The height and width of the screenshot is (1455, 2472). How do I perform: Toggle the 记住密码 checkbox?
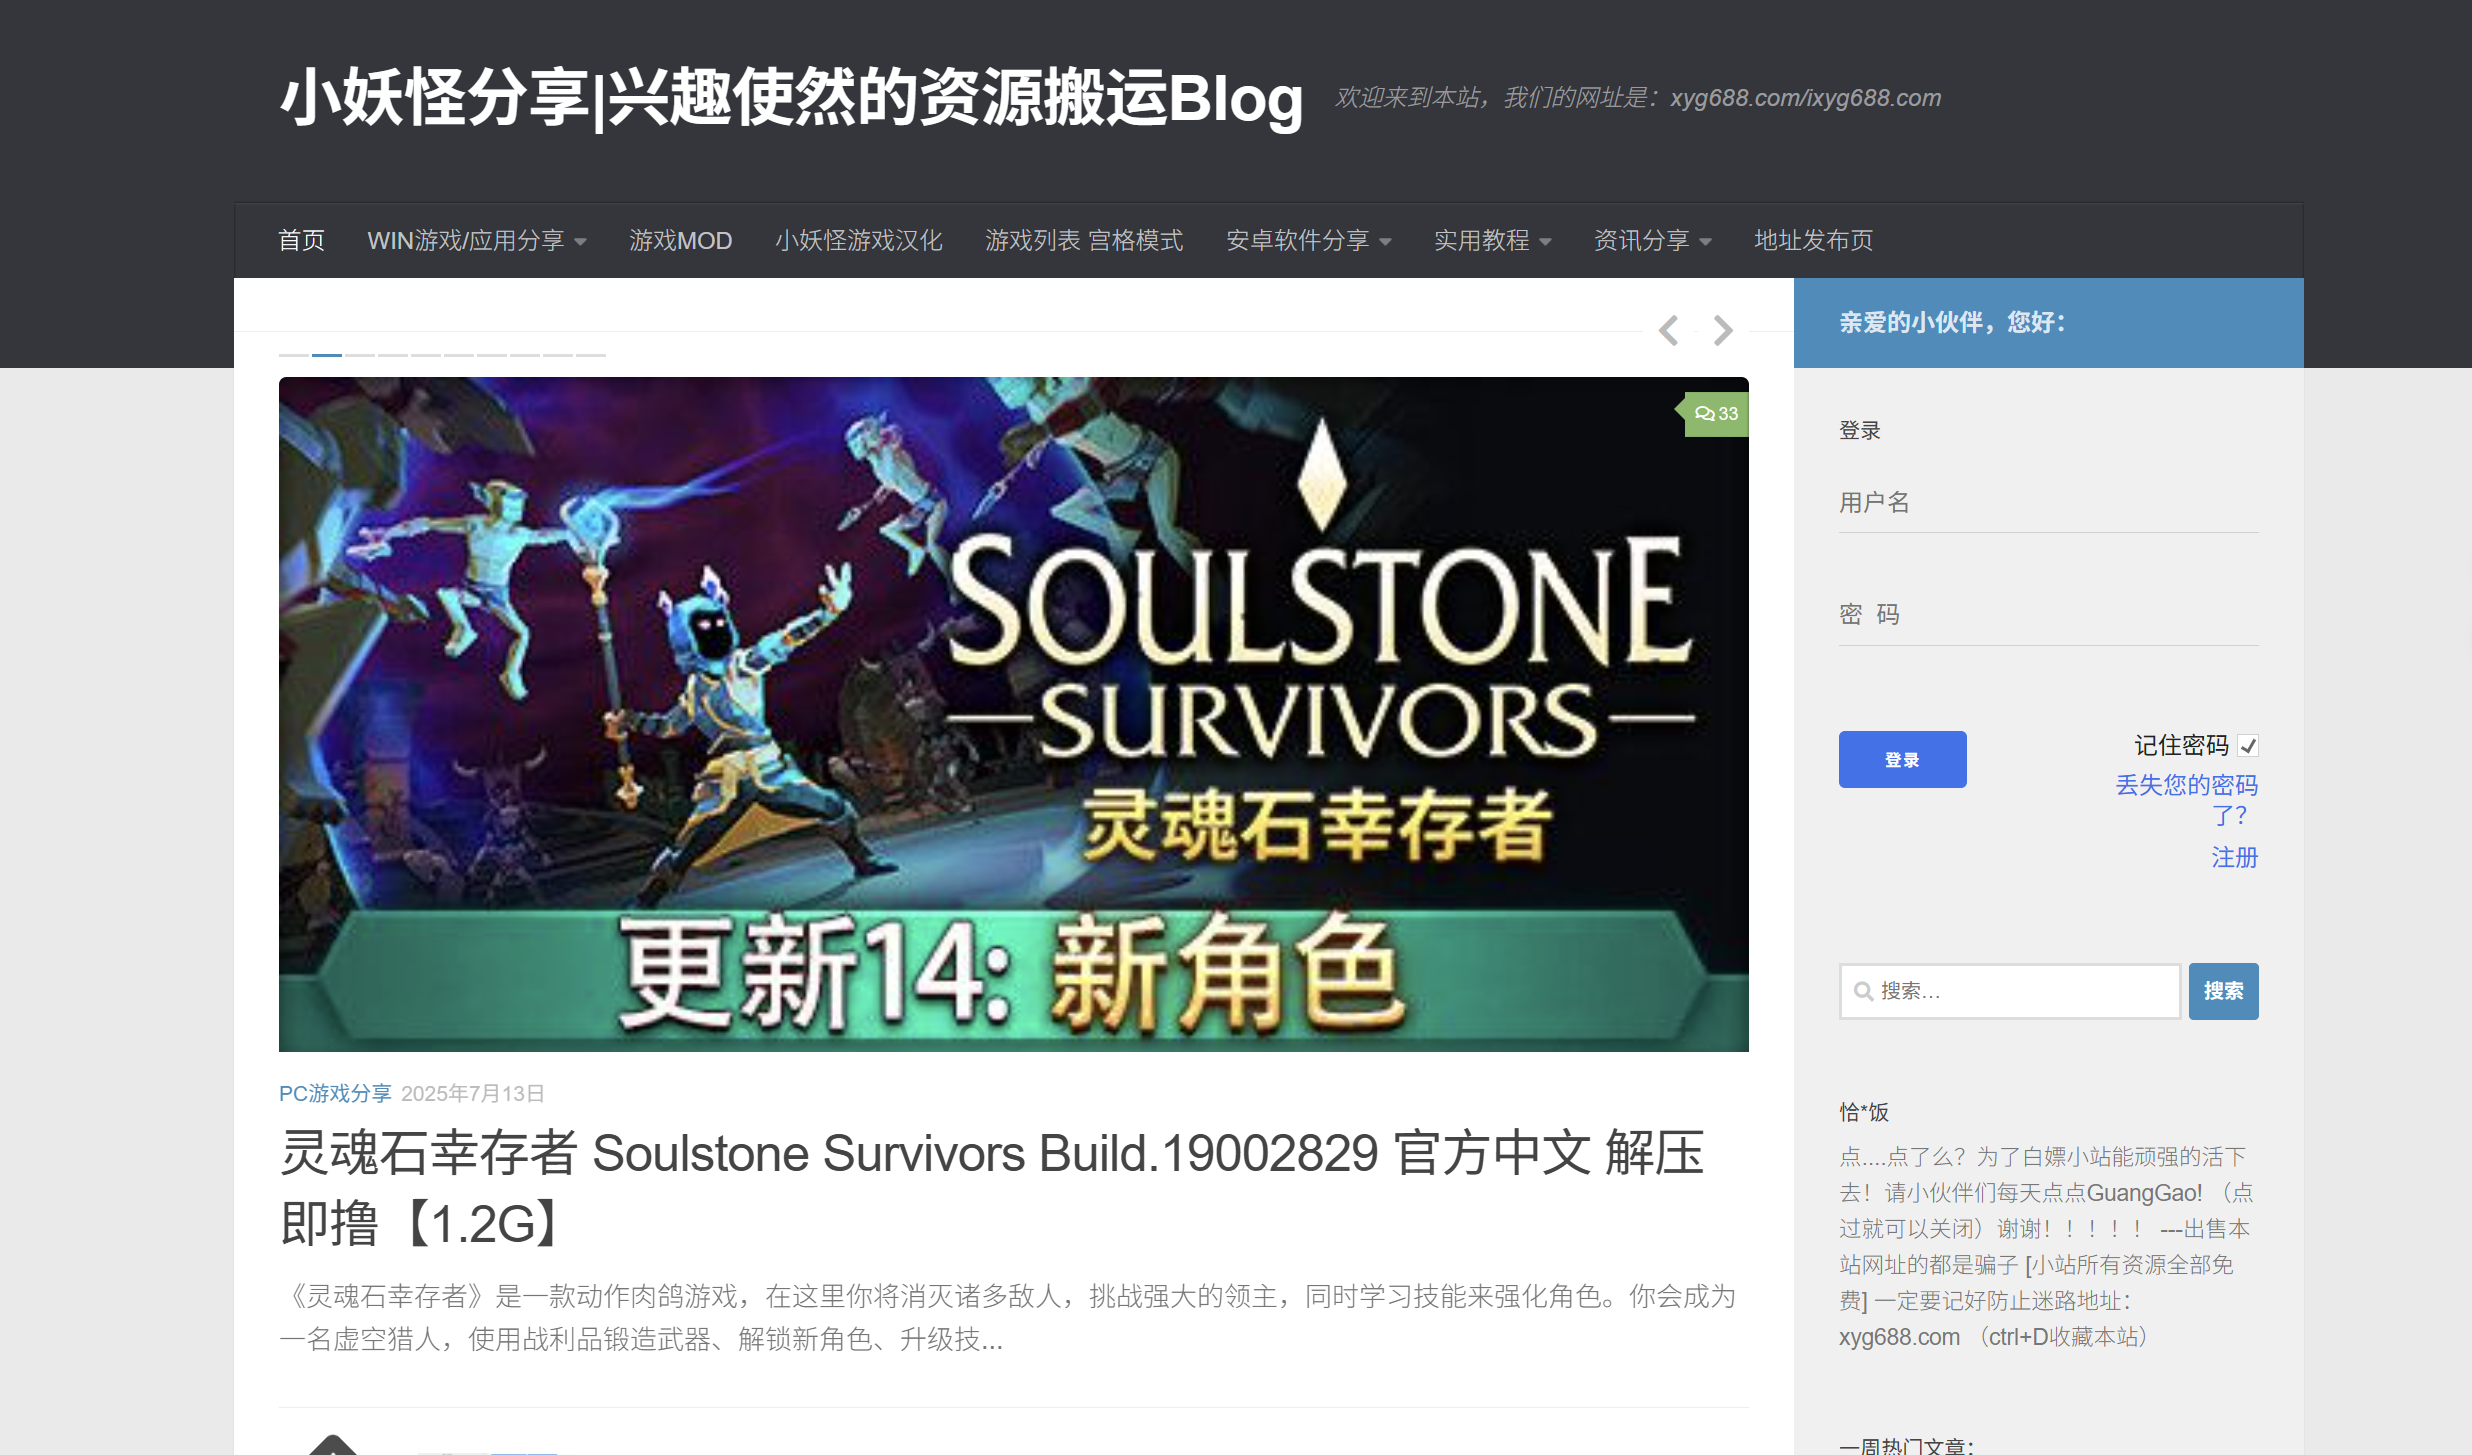2248,746
